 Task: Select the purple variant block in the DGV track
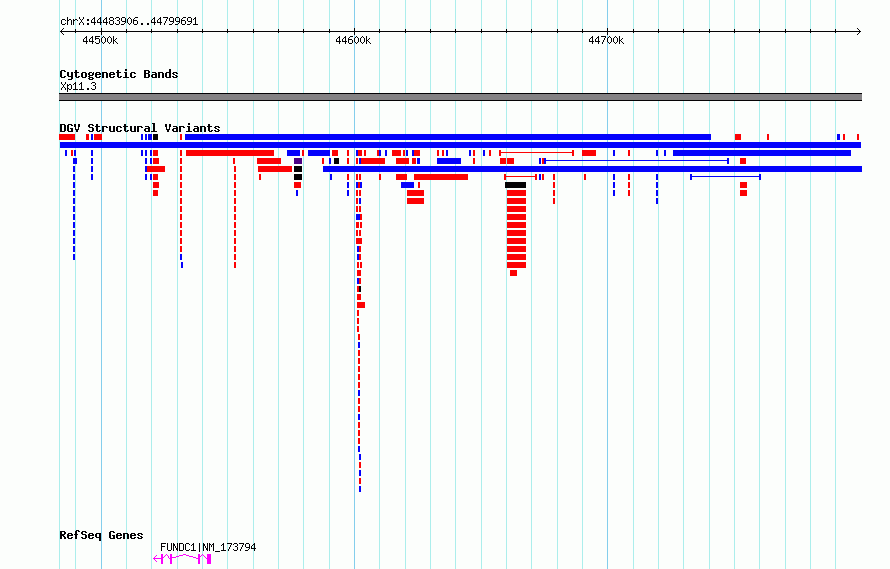click(x=298, y=161)
